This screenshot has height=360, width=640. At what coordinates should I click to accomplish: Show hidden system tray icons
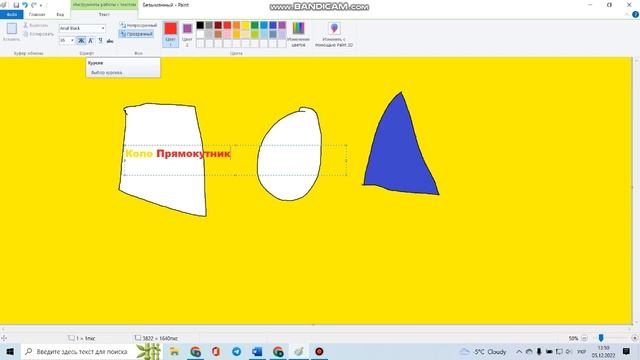519,351
